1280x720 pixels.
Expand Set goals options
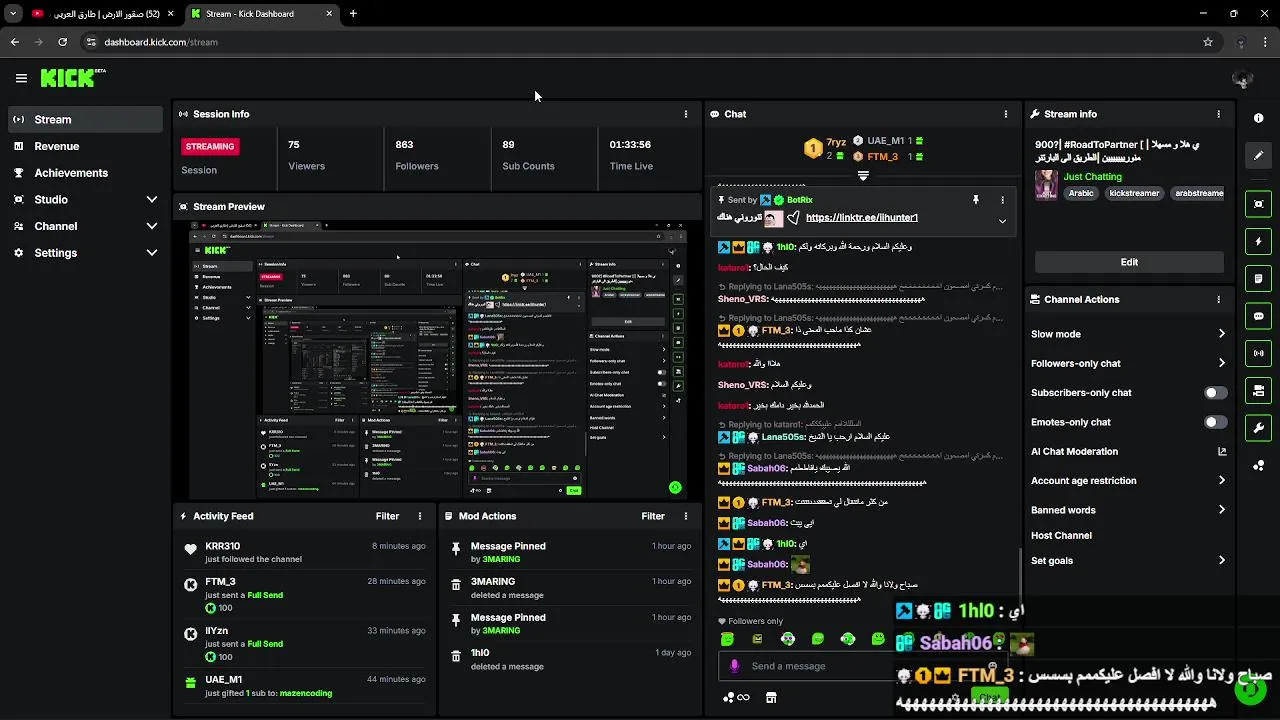pyautogui.click(x=1222, y=560)
